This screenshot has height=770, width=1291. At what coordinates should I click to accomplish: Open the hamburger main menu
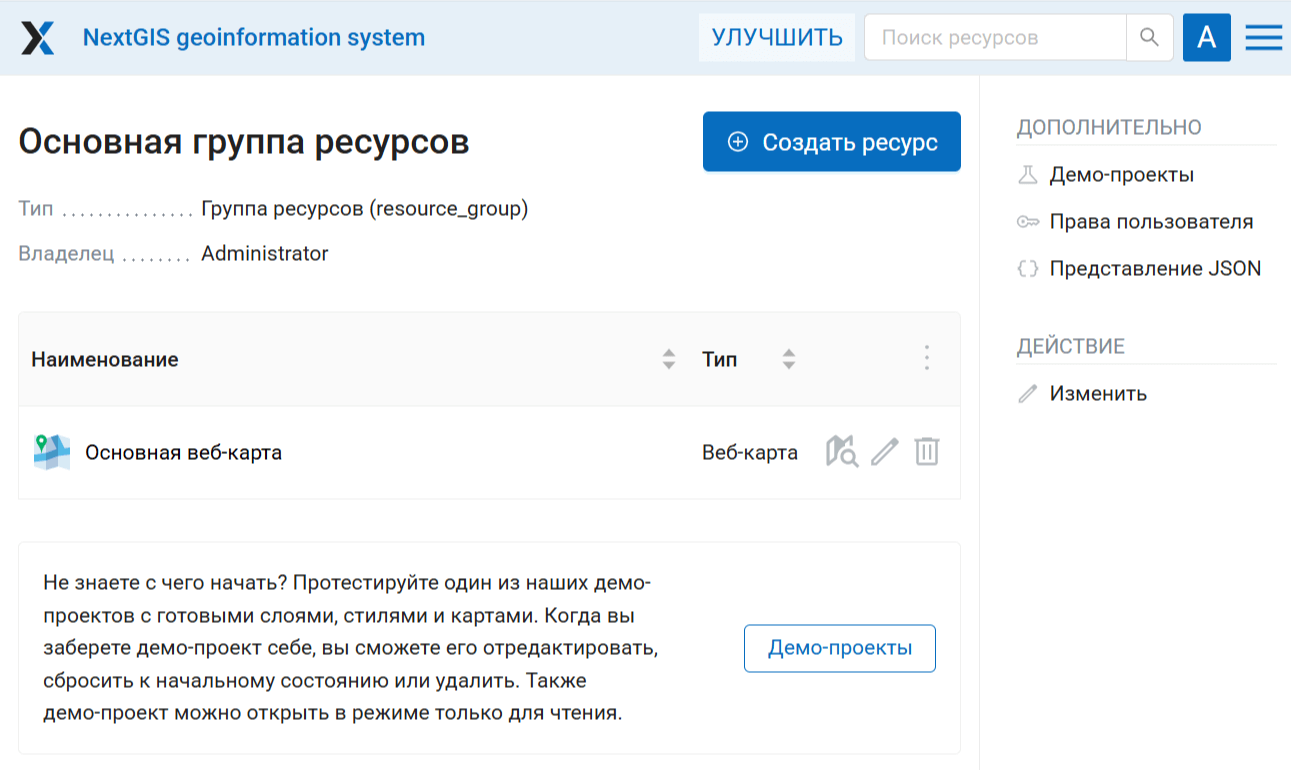click(1263, 38)
